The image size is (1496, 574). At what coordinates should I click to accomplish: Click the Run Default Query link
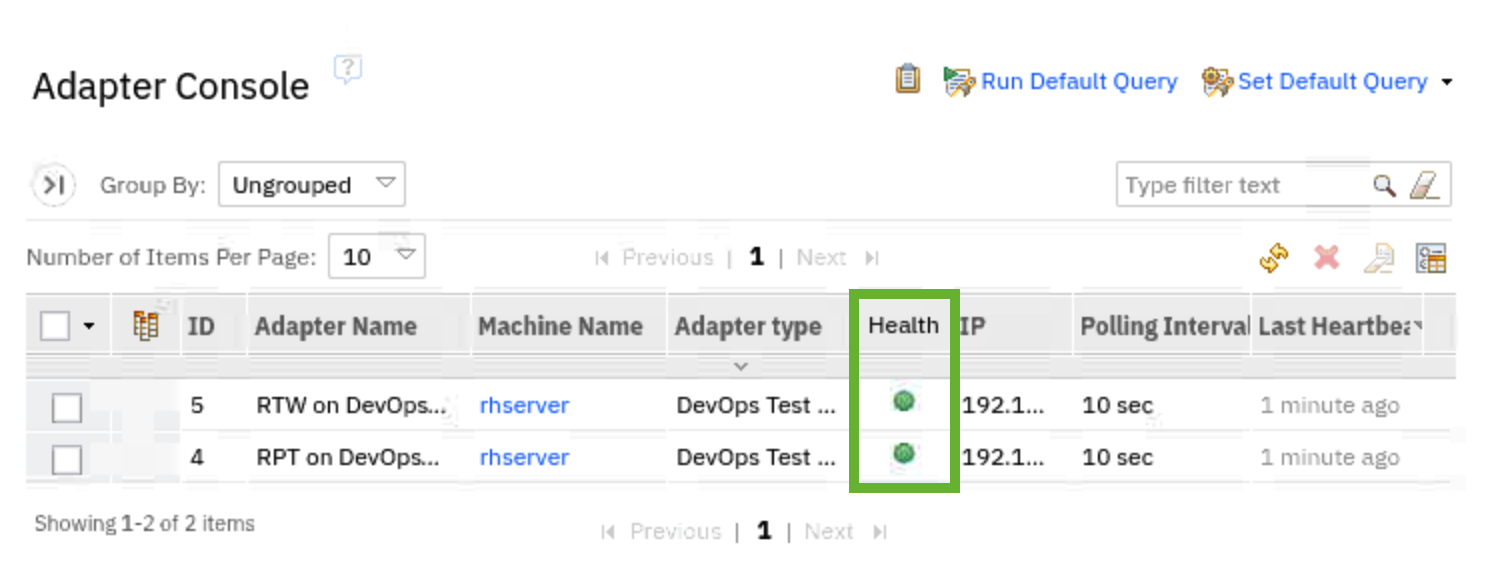click(x=1078, y=81)
